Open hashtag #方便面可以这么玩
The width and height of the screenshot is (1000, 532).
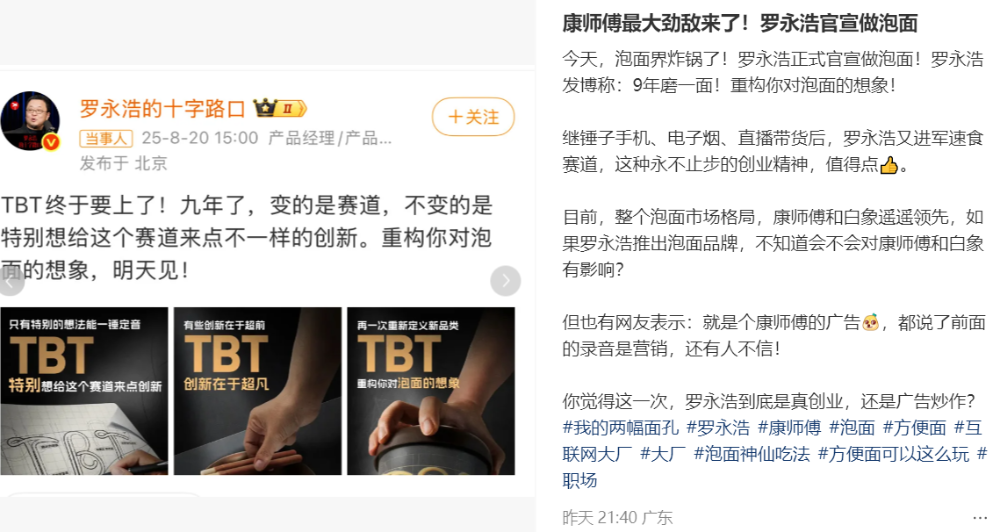pyautogui.click(x=893, y=454)
